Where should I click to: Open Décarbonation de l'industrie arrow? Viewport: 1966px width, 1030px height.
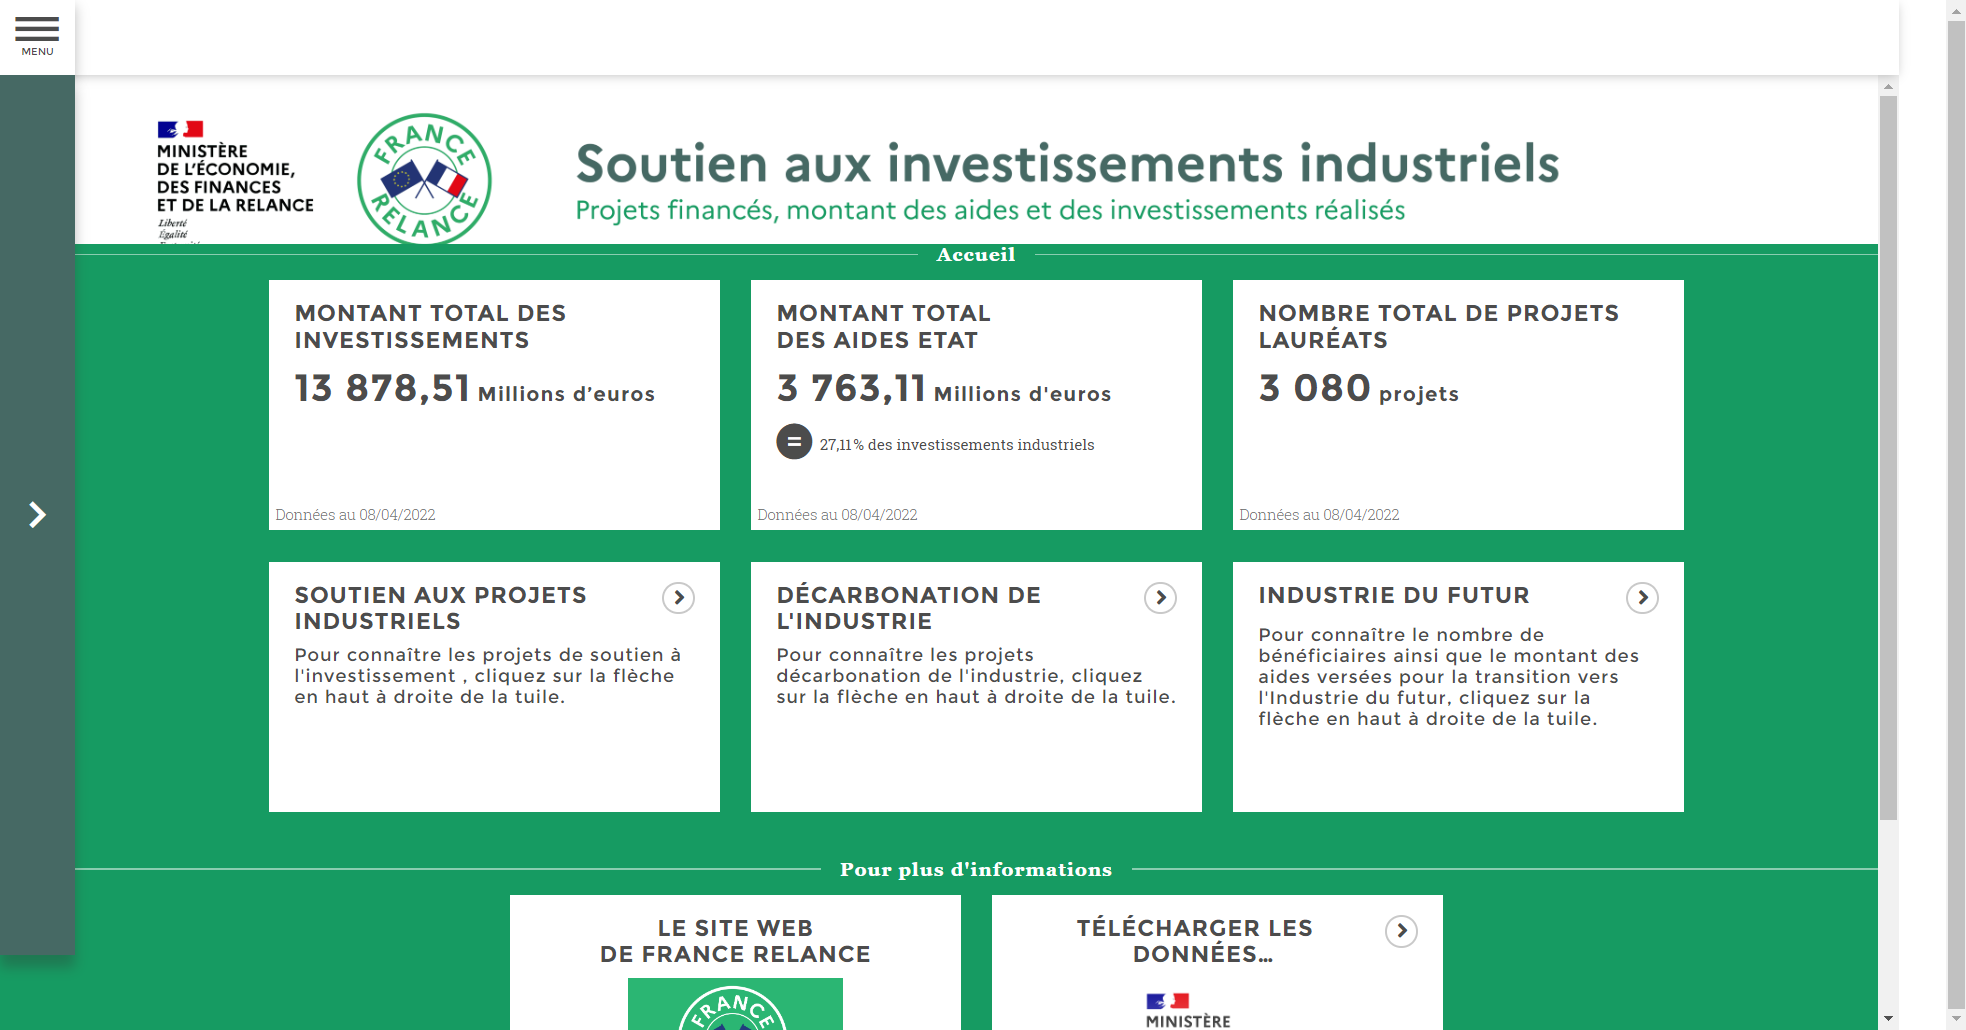(1160, 598)
